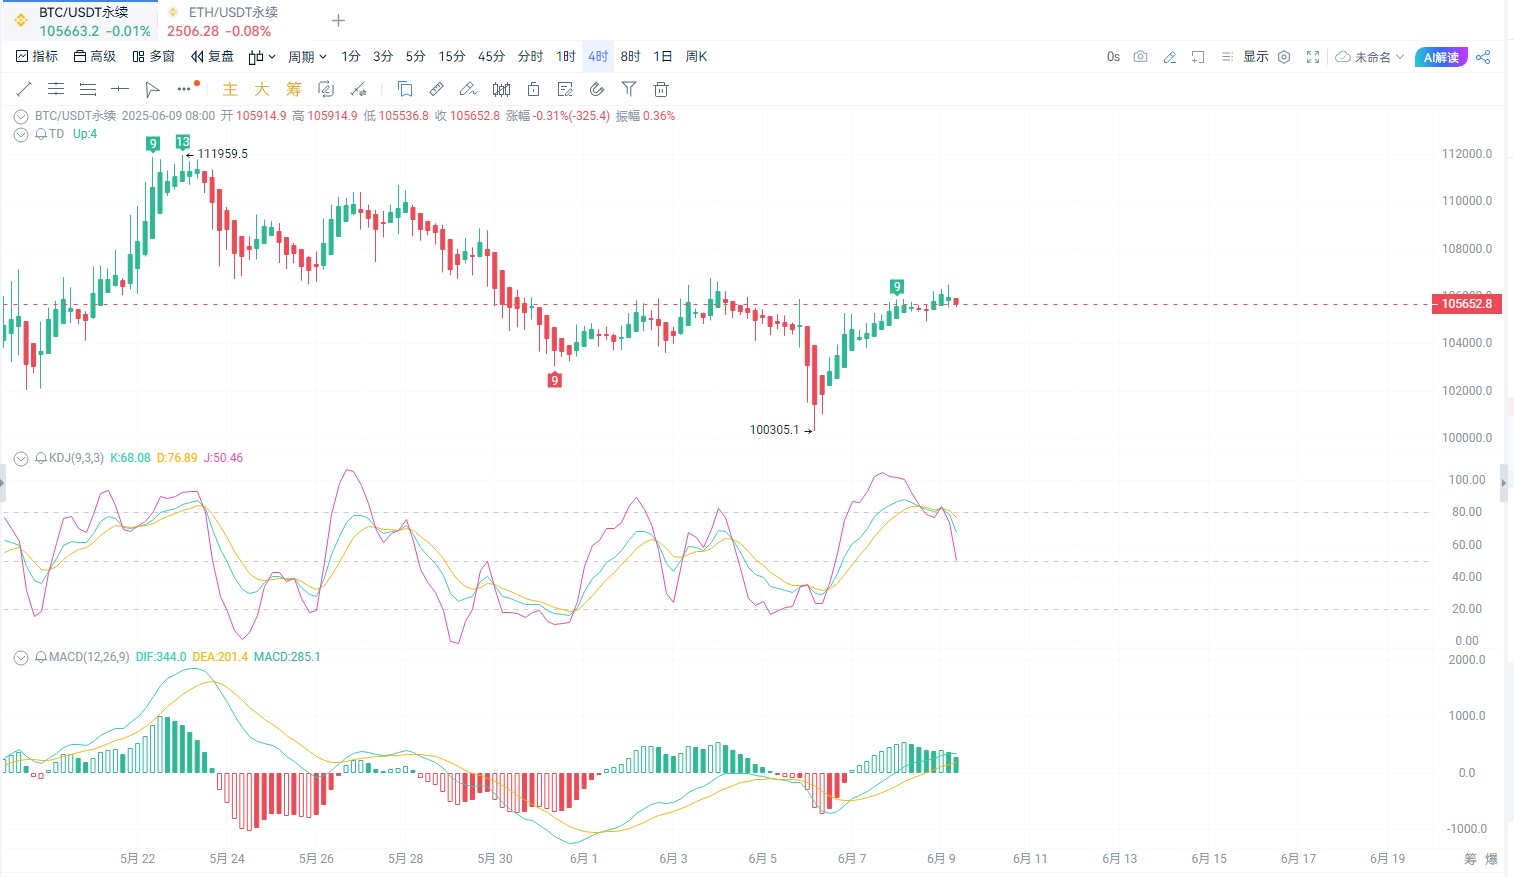Collapse the MACD indicator panel
Screen dimensions: 1514x877
coord(21,657)
